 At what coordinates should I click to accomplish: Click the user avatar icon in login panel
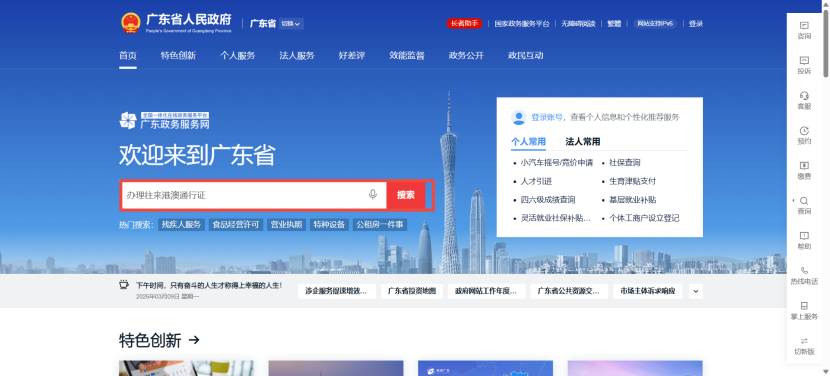coord(518,117)
